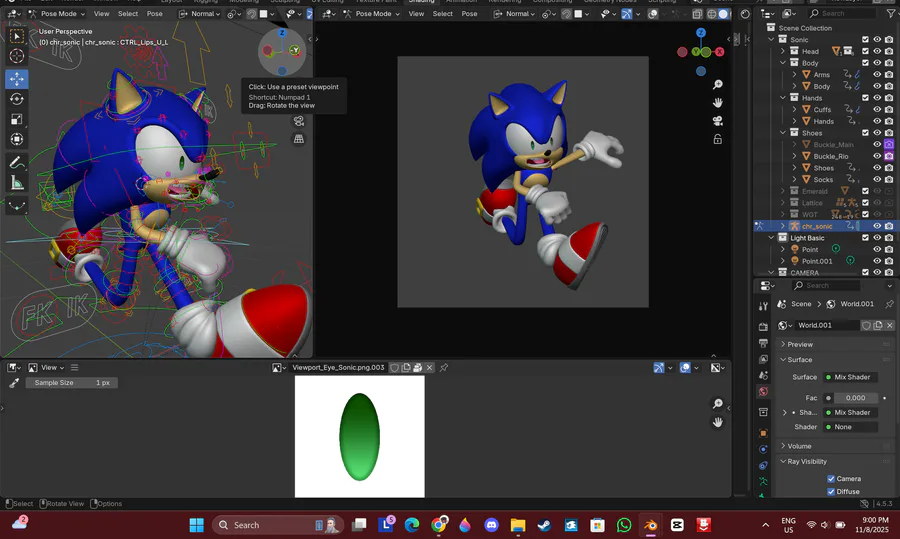Click the Shader None socket button
The image size is (900, 539).
851,427
